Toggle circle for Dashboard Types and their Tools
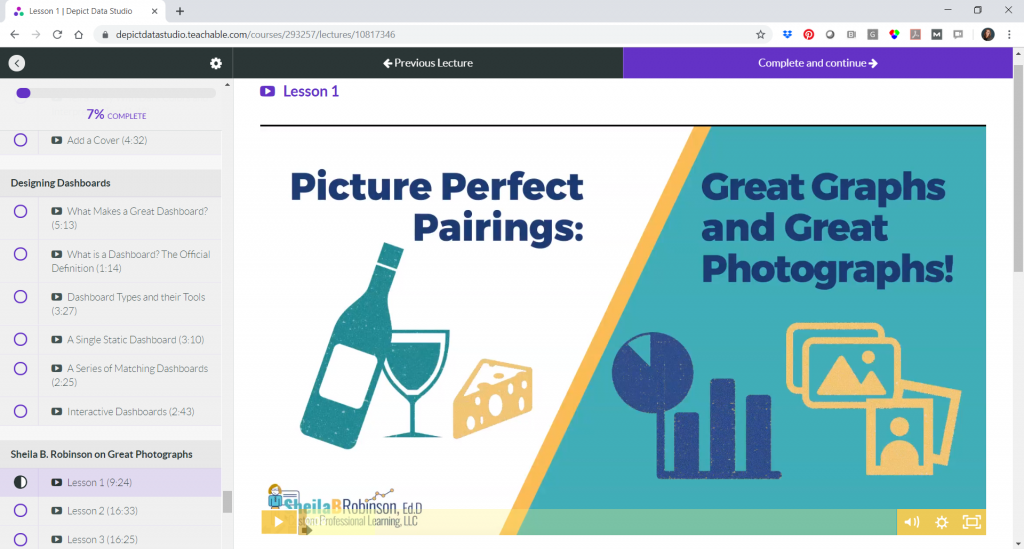 tap(20, 296)
